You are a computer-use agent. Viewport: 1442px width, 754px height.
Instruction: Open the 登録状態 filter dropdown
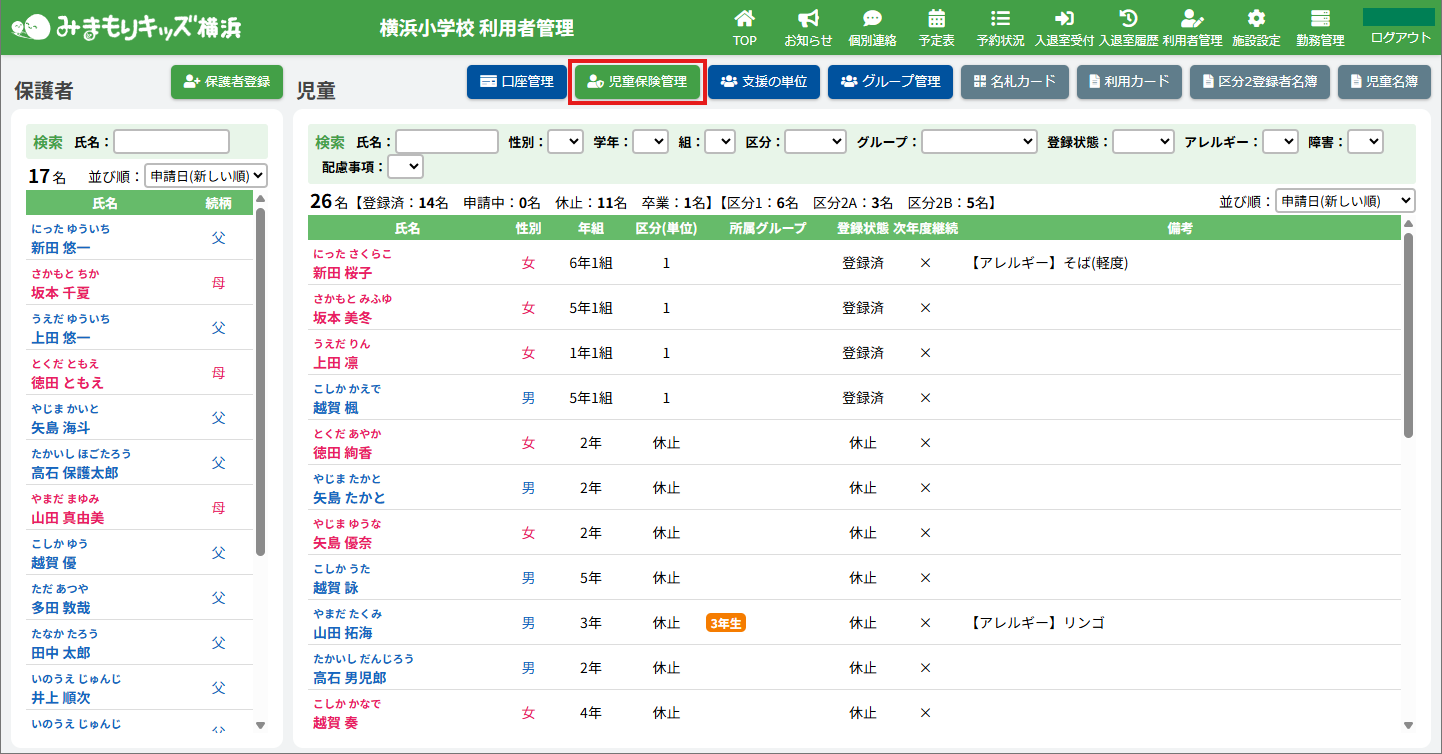(1143, 142)
